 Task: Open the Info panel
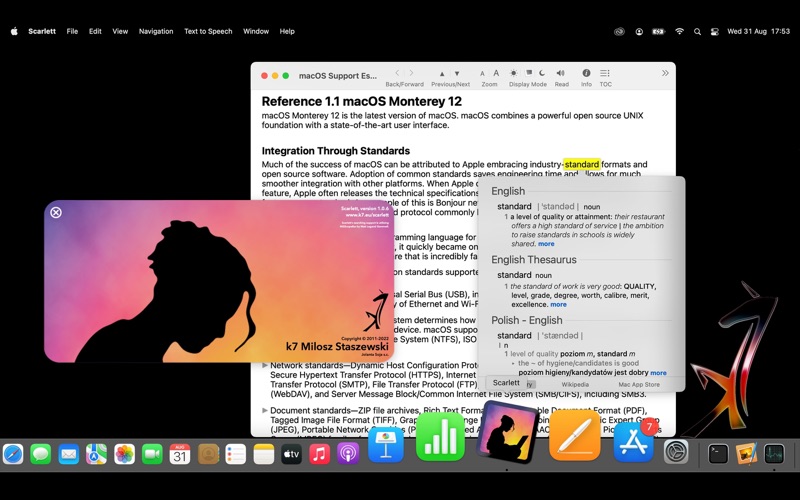coord(586,73)
